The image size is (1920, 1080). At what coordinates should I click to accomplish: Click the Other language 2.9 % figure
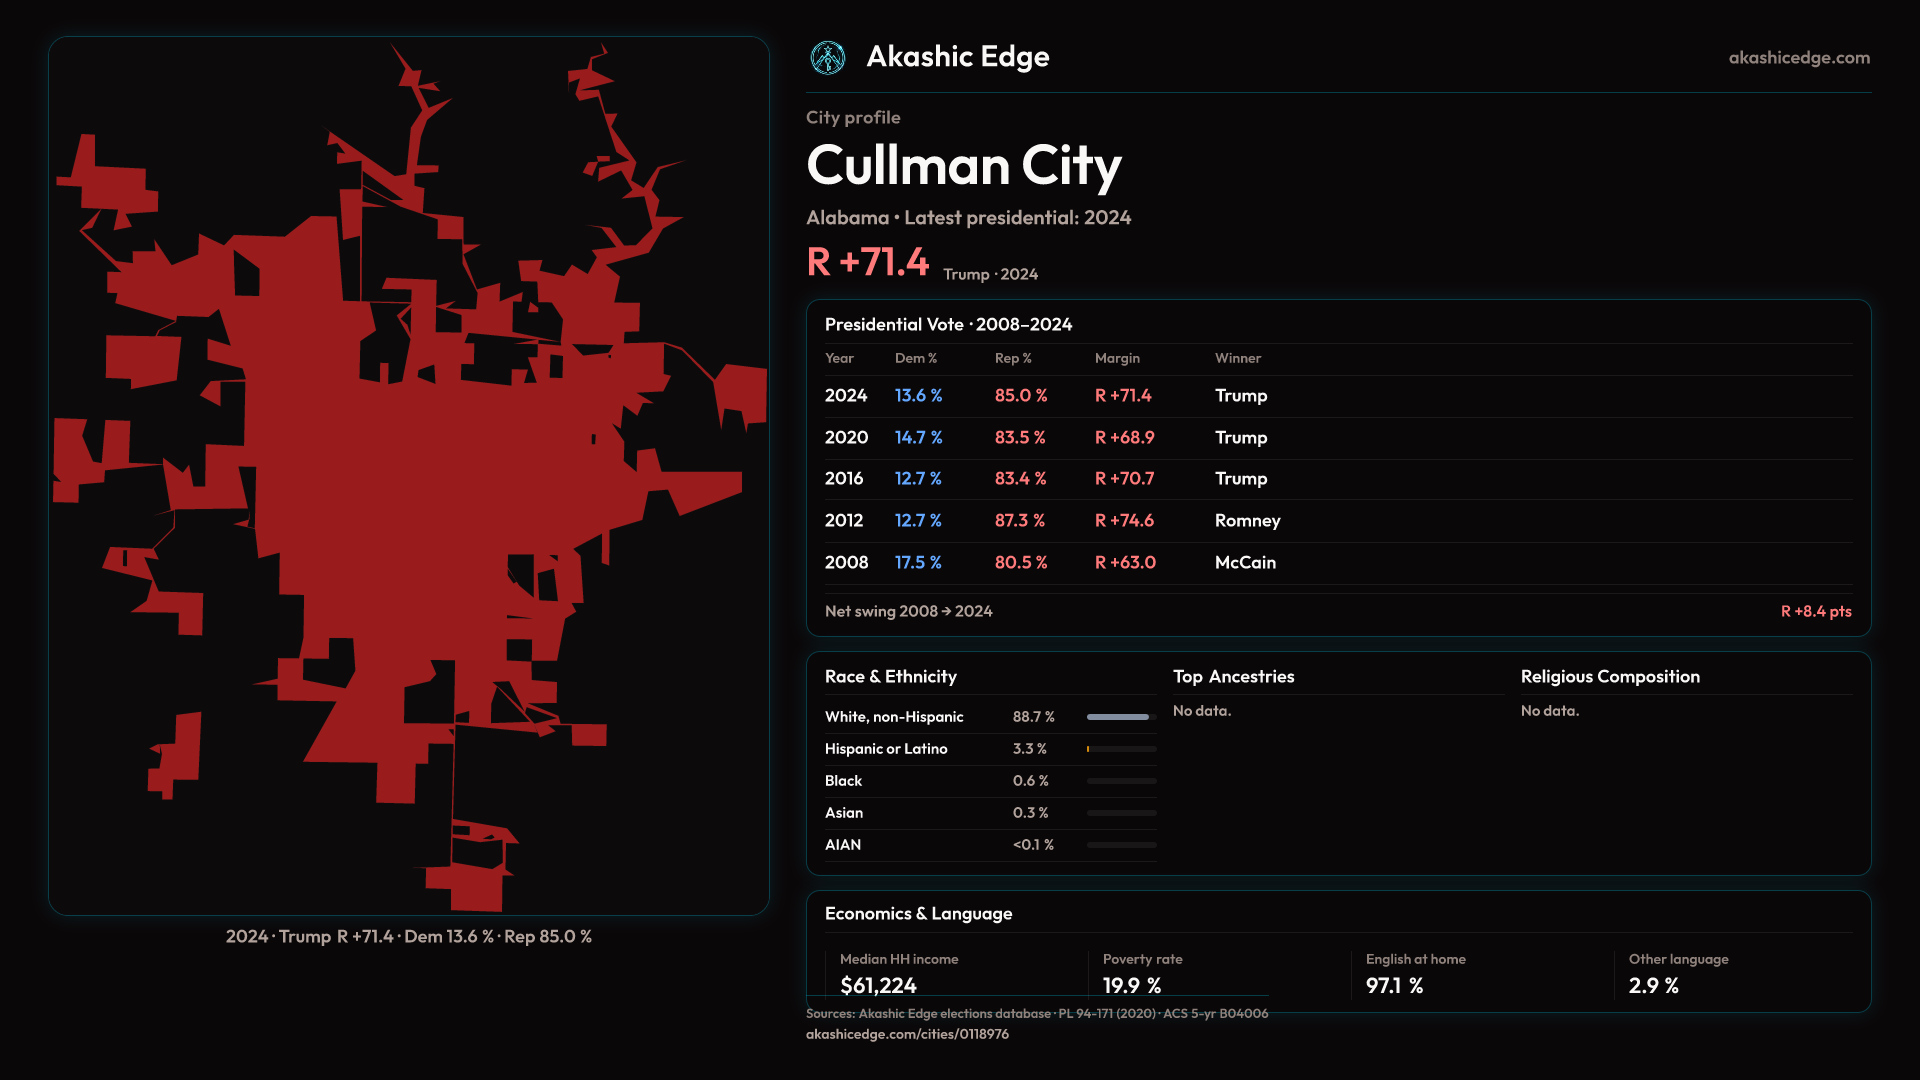1653,986
